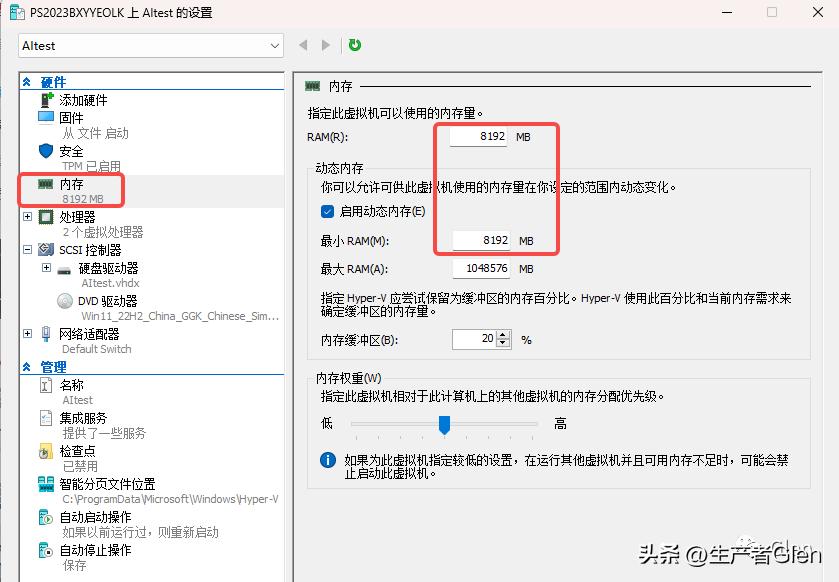Click the back navigation arrow
Image resolution: width=839 pixels, height=582 pixels.
[x=302, y=45]
